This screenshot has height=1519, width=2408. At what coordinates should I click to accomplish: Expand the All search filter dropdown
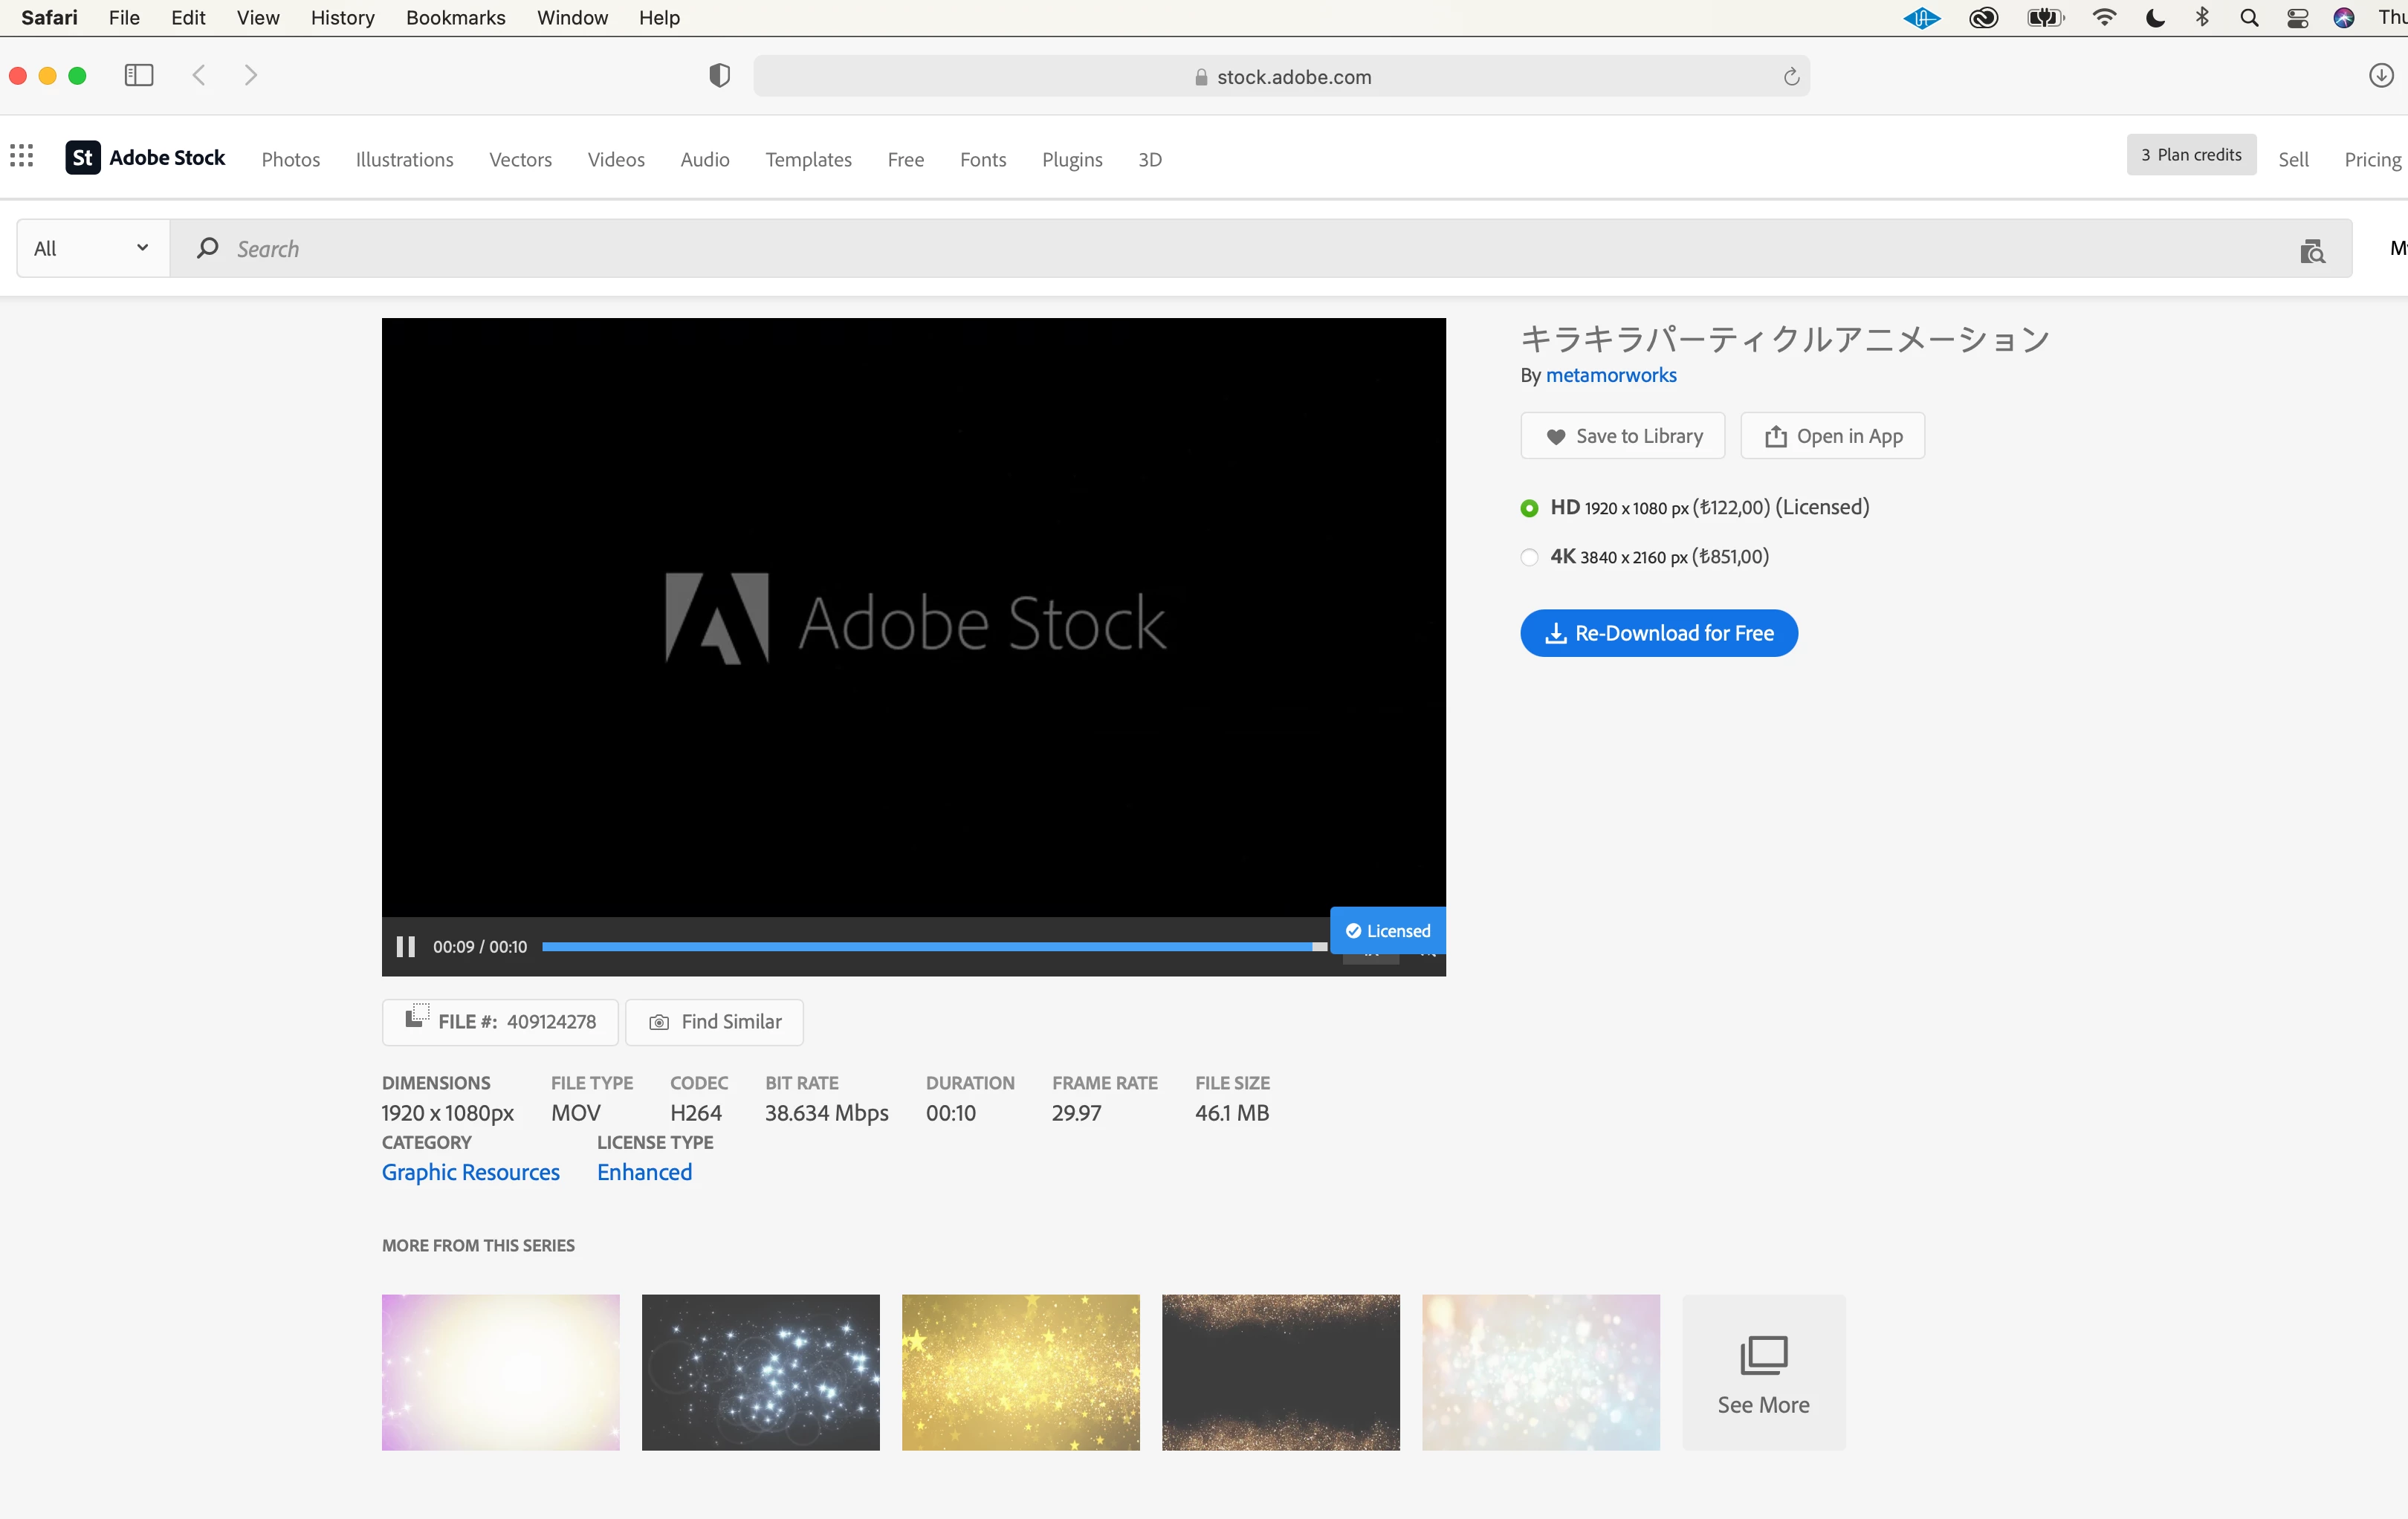point(92,248)
